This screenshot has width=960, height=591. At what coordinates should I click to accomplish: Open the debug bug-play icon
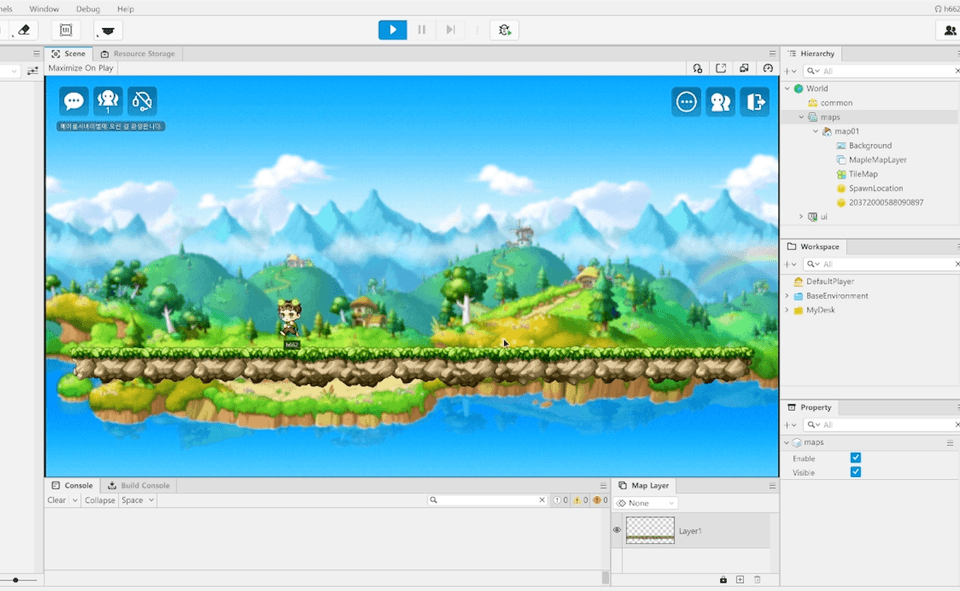tap(504, 30)
